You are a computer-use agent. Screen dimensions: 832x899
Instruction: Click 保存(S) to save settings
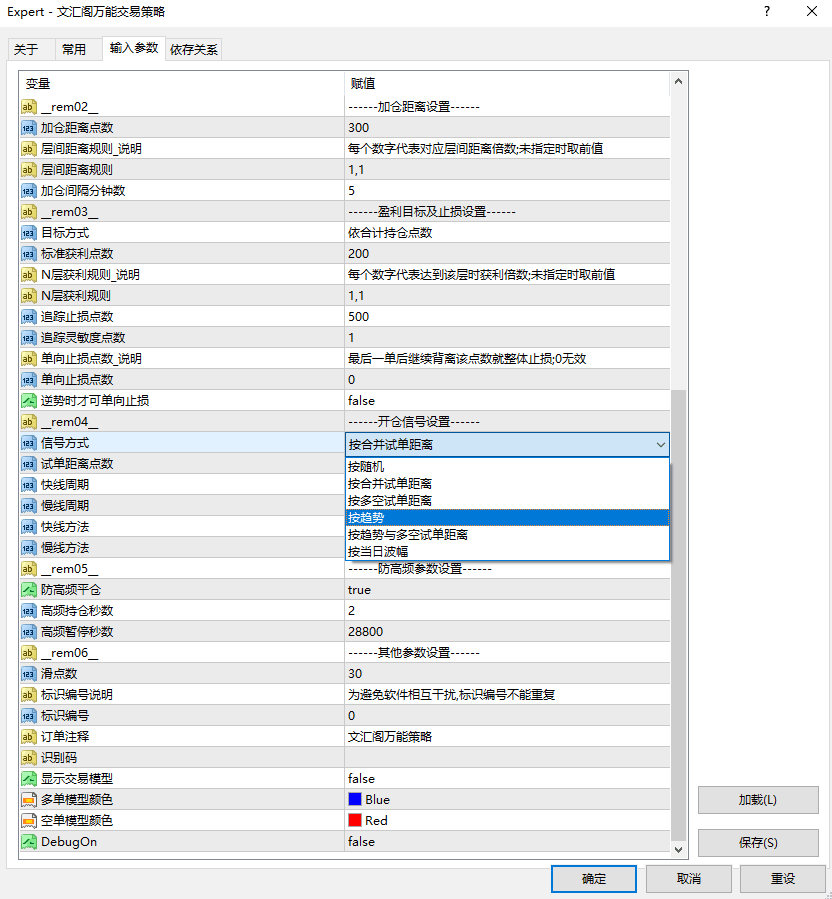coord(758,843)
